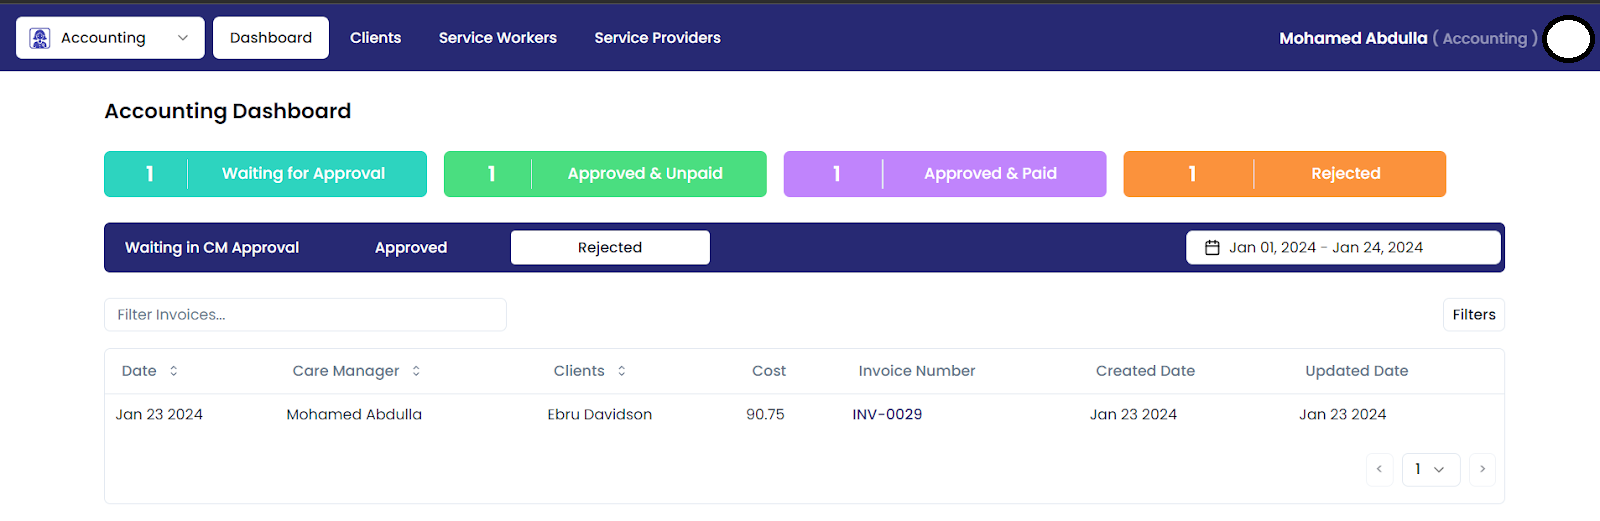The image size is (1600, 521).
Task: Open invoice INV-0029 link
Action: [x=887, y=414]
